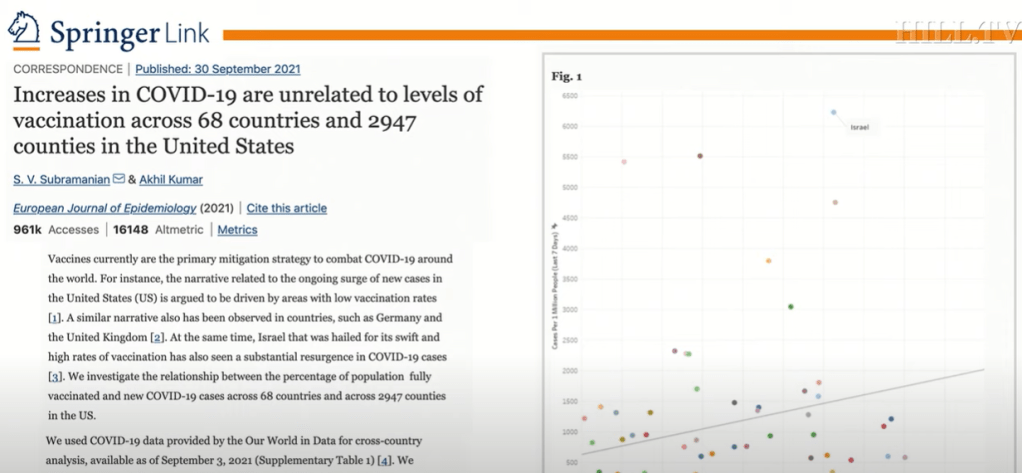Click the pink data point near 5500
Screen dimensions: 1022x473
tap(624, 161)
